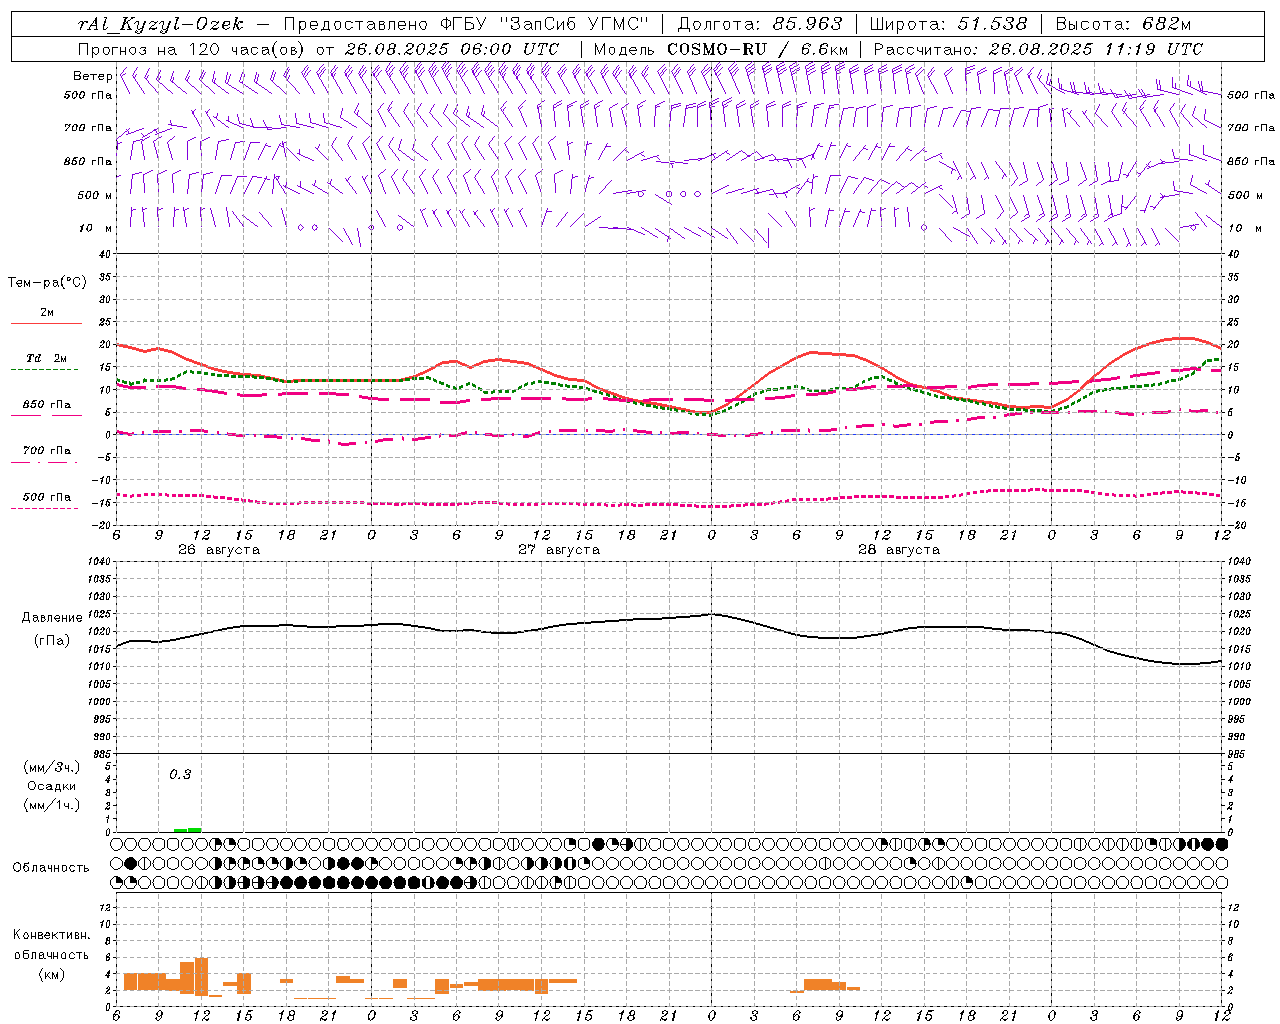
Task: Click the 27 августа date label
Action: [x=559, y=550]
